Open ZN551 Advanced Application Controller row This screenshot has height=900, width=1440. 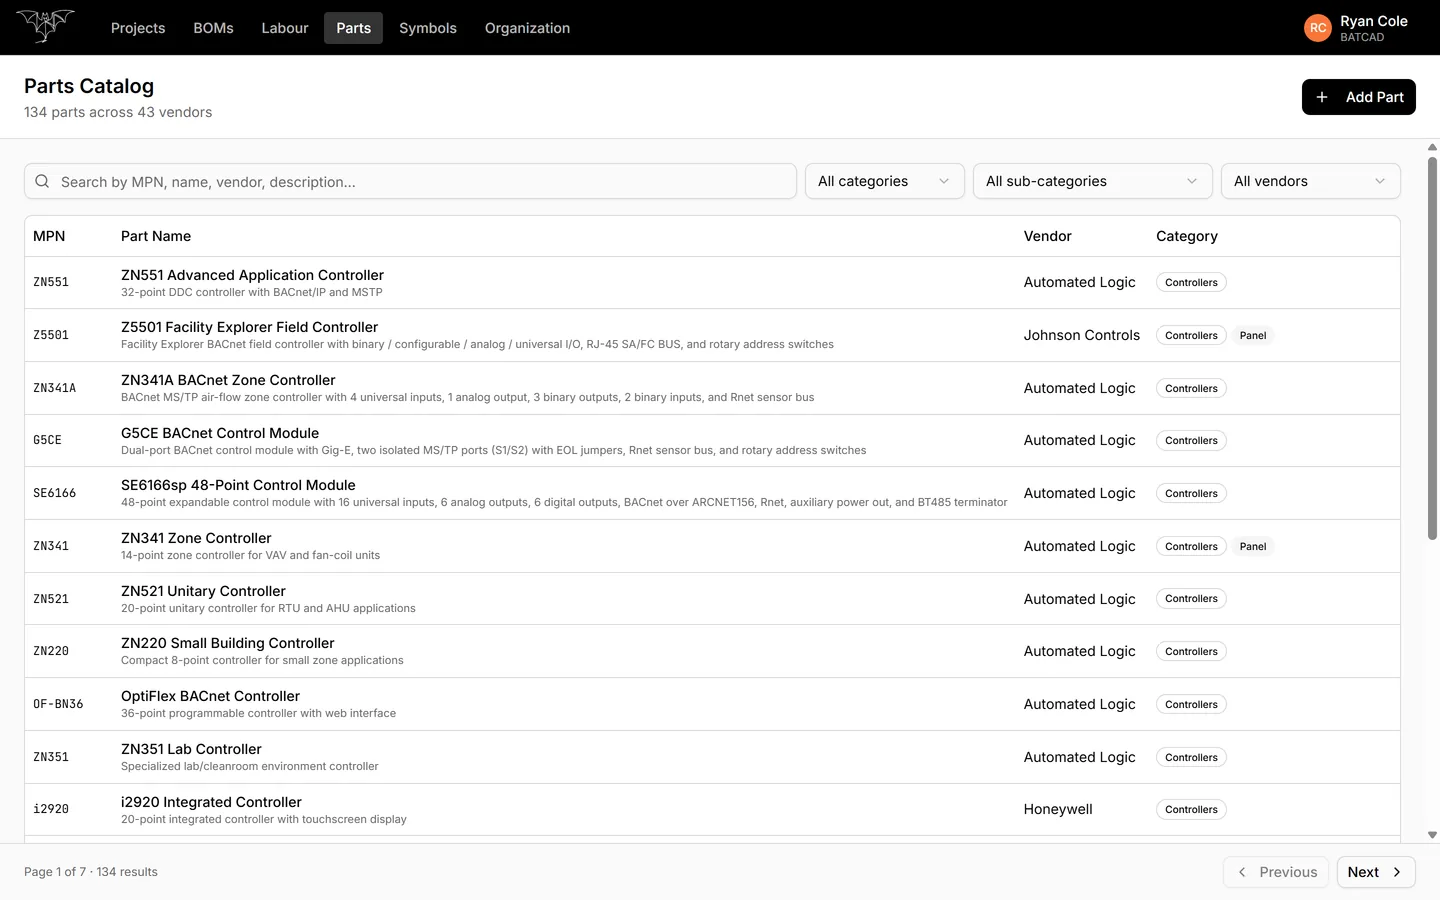click(712, 283)
